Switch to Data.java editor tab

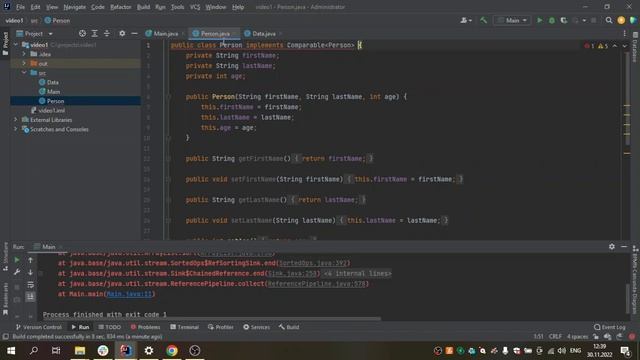(x=263, y=33)
